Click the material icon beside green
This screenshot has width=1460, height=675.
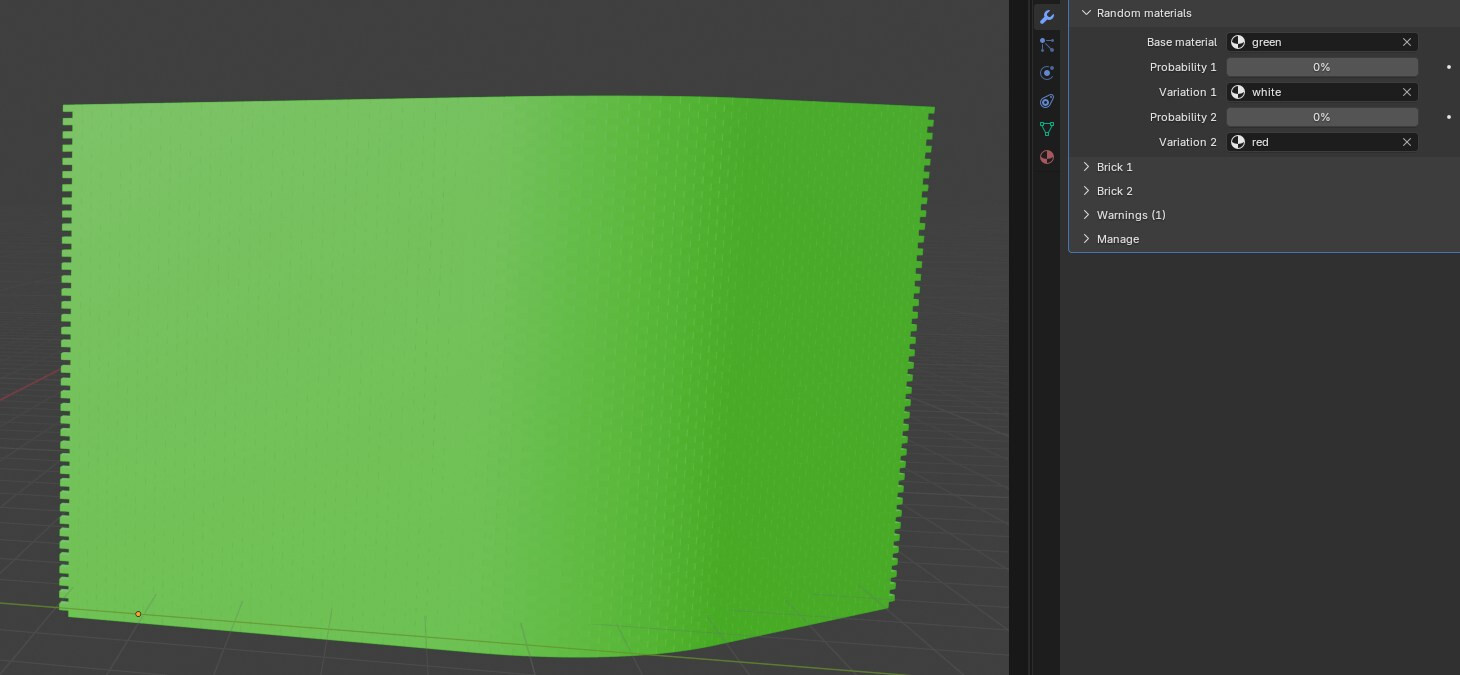(x=1238, y=42)
